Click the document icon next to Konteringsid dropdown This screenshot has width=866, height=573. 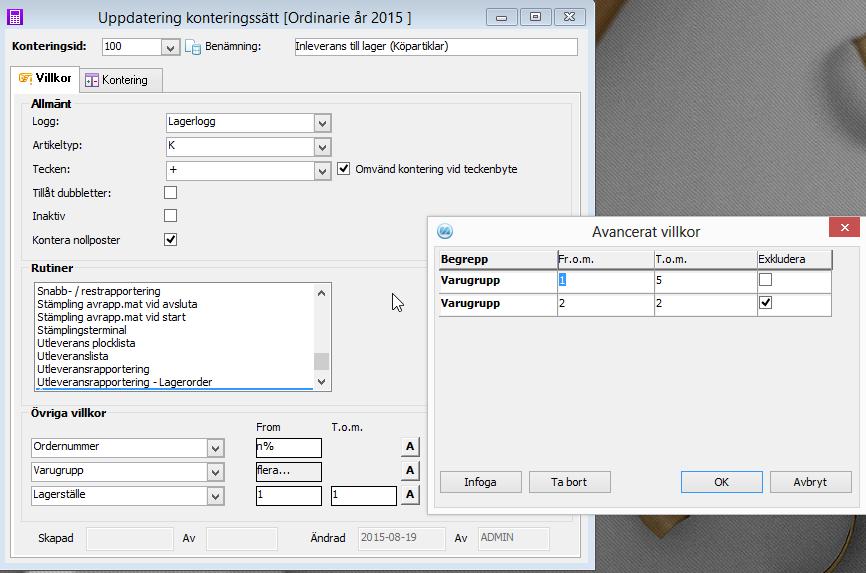(x=192, y=47)
